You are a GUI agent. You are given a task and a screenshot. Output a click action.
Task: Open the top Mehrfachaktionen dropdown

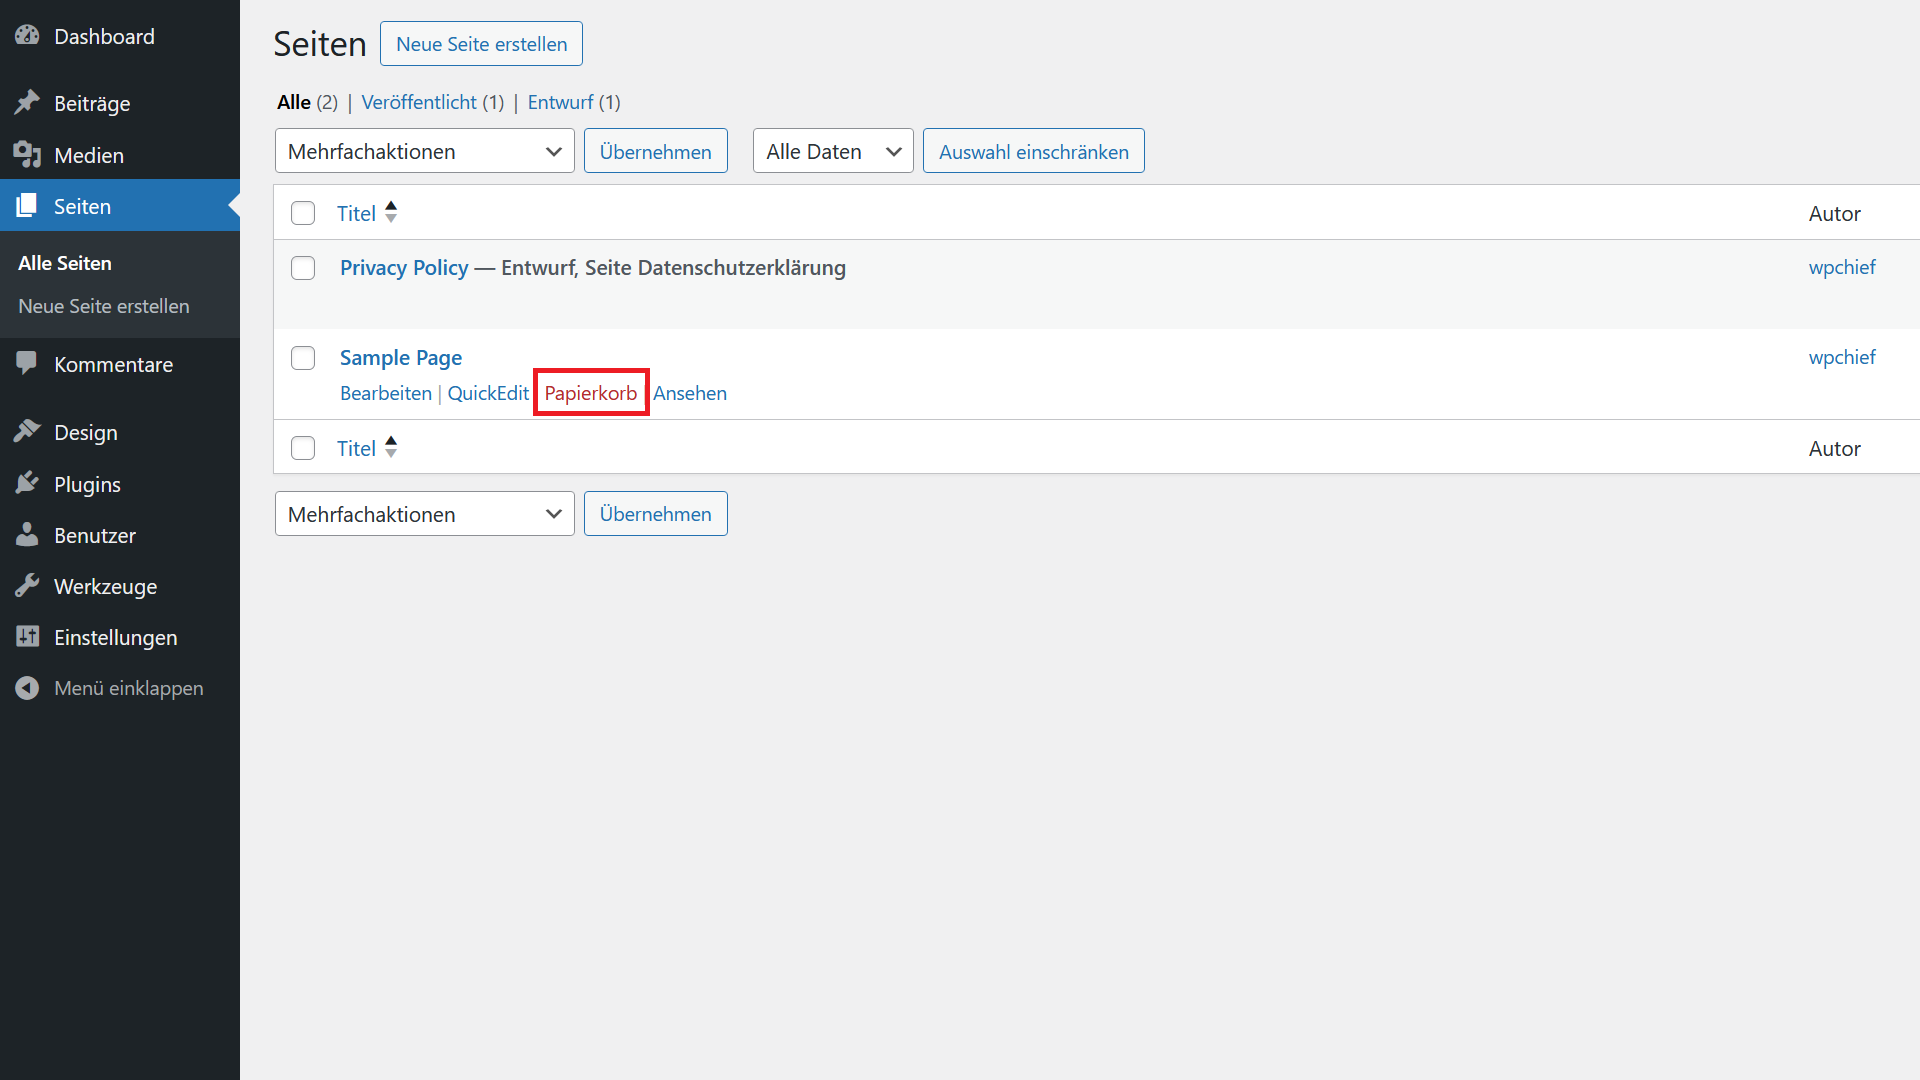tap(425, 151)
